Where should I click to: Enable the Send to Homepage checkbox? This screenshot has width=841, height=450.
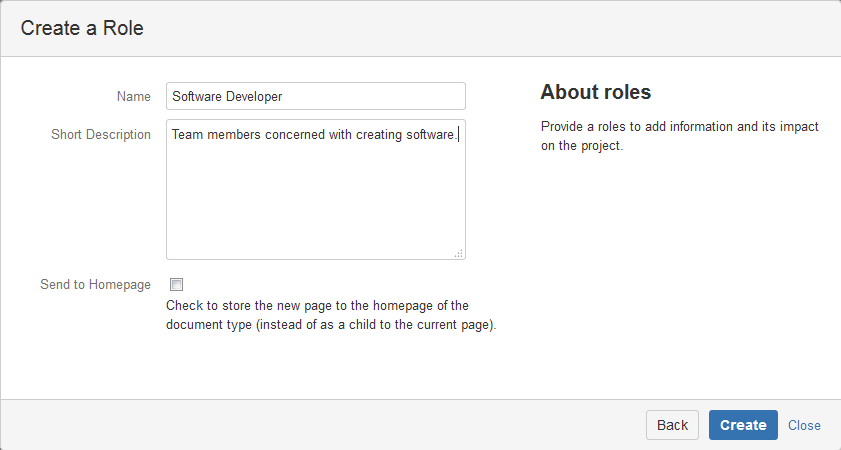pos(177,285)
